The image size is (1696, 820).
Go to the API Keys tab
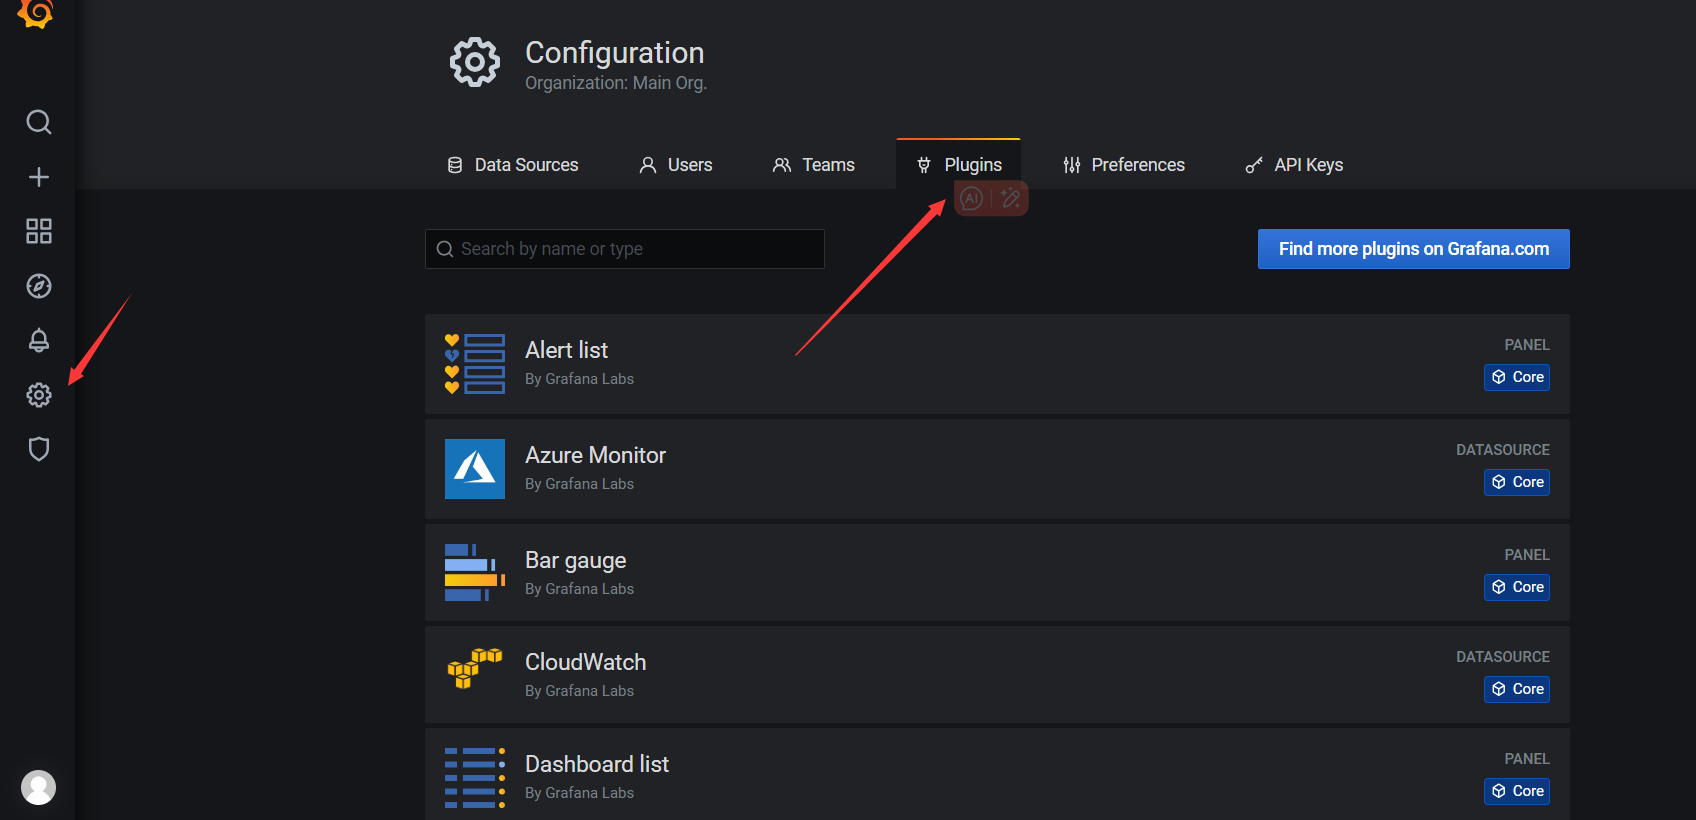point(1294,165)
